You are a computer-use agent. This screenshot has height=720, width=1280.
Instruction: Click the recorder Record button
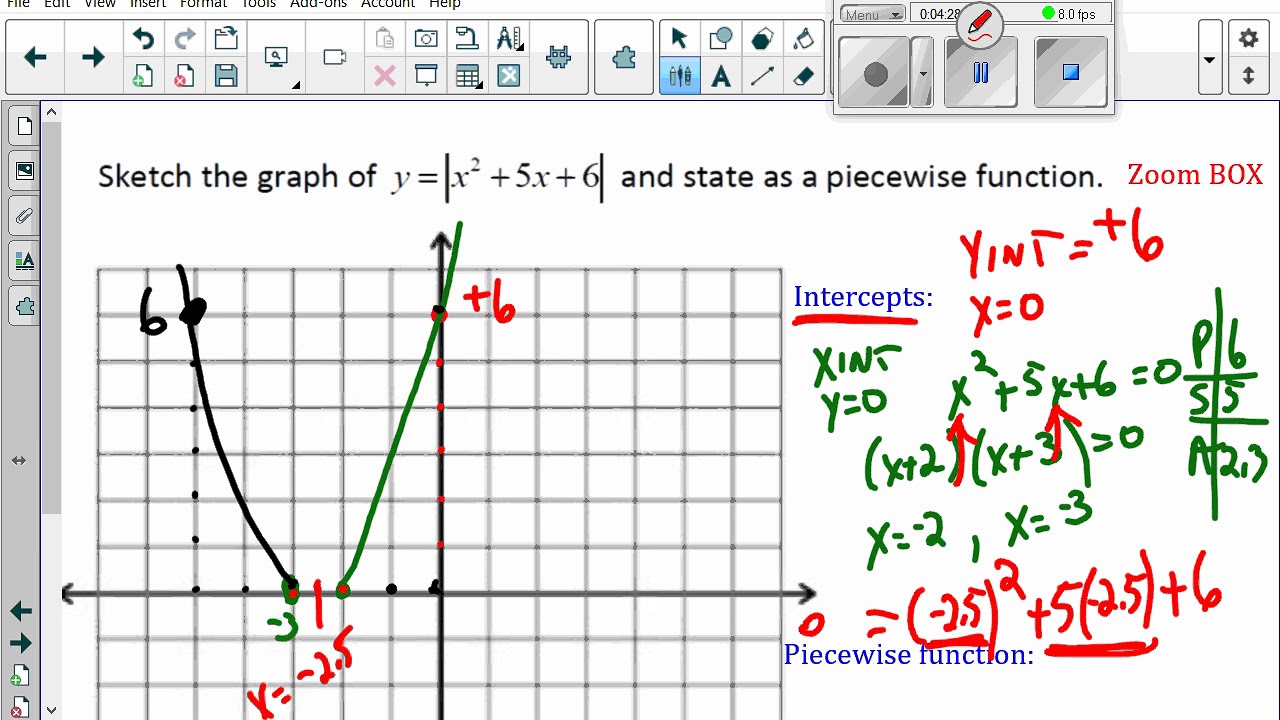pos(875,72)
